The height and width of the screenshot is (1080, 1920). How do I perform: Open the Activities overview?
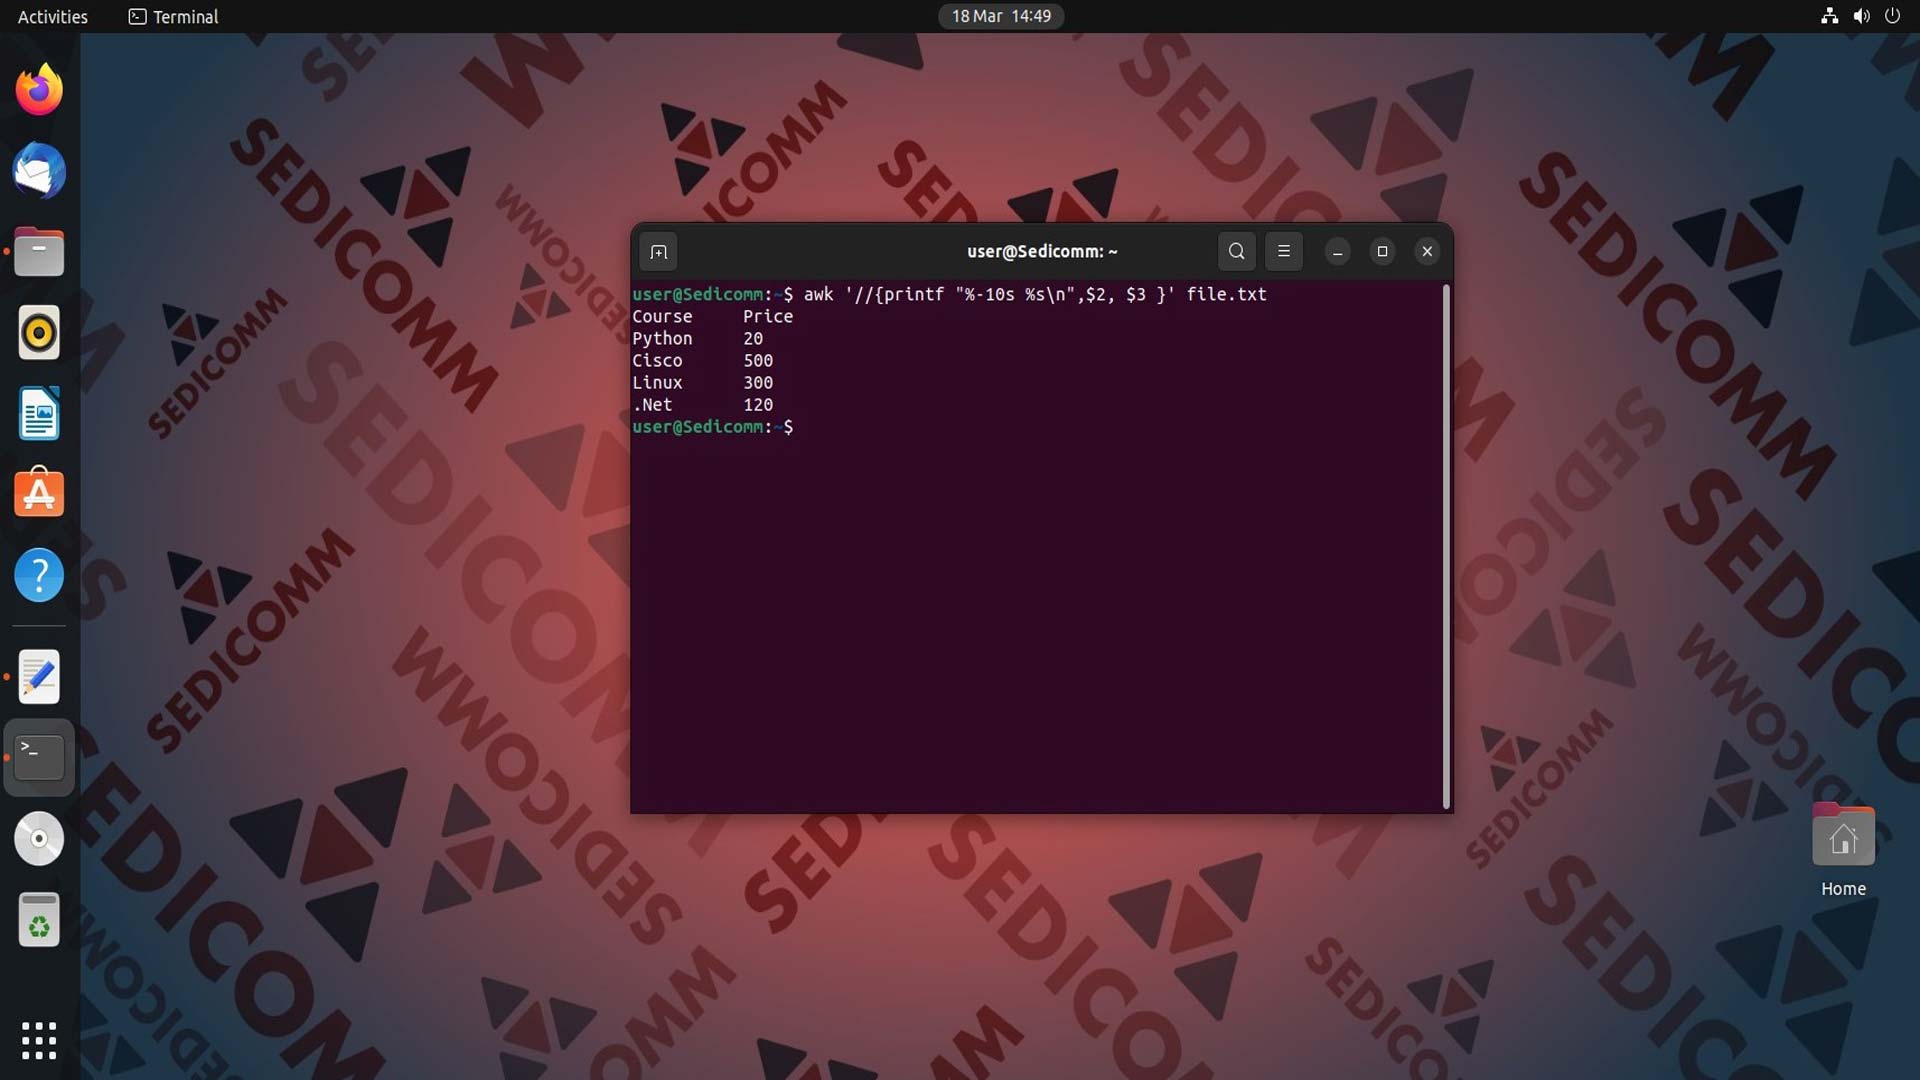(53, 16)
